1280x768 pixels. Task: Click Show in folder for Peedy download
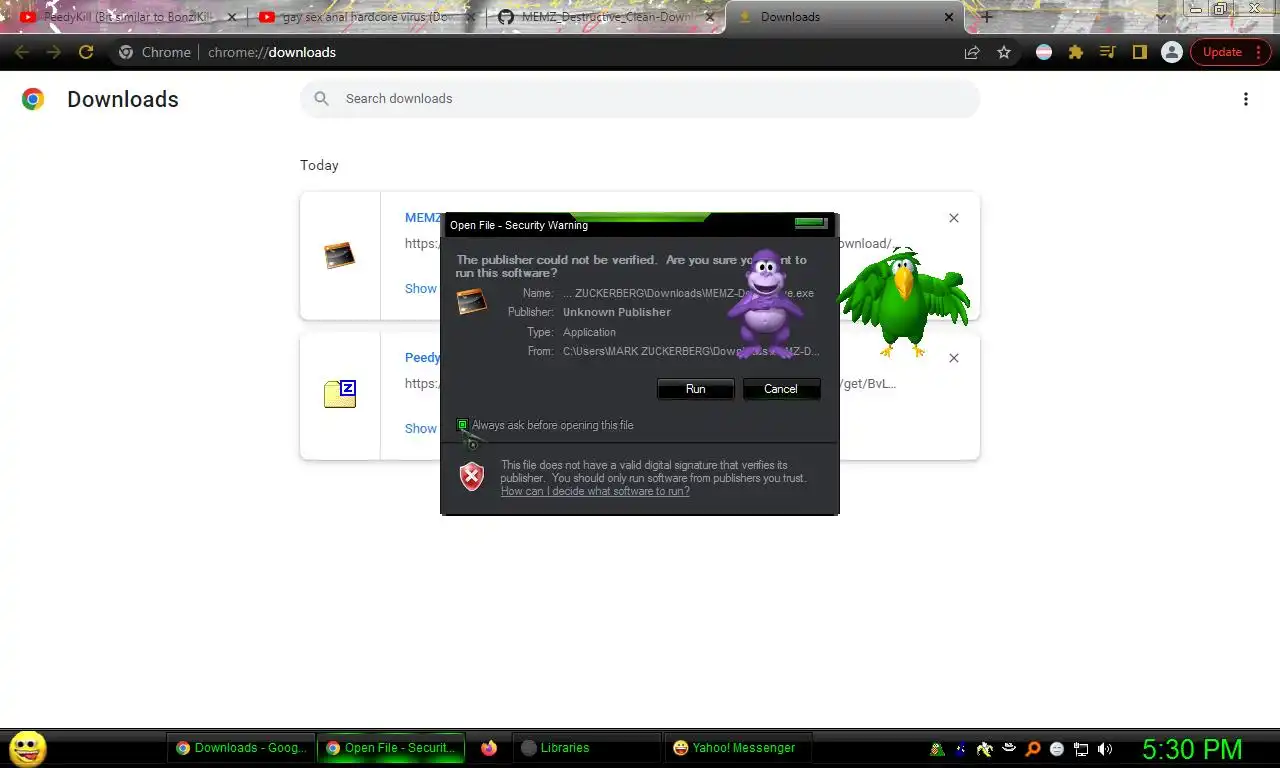[421, 428]
